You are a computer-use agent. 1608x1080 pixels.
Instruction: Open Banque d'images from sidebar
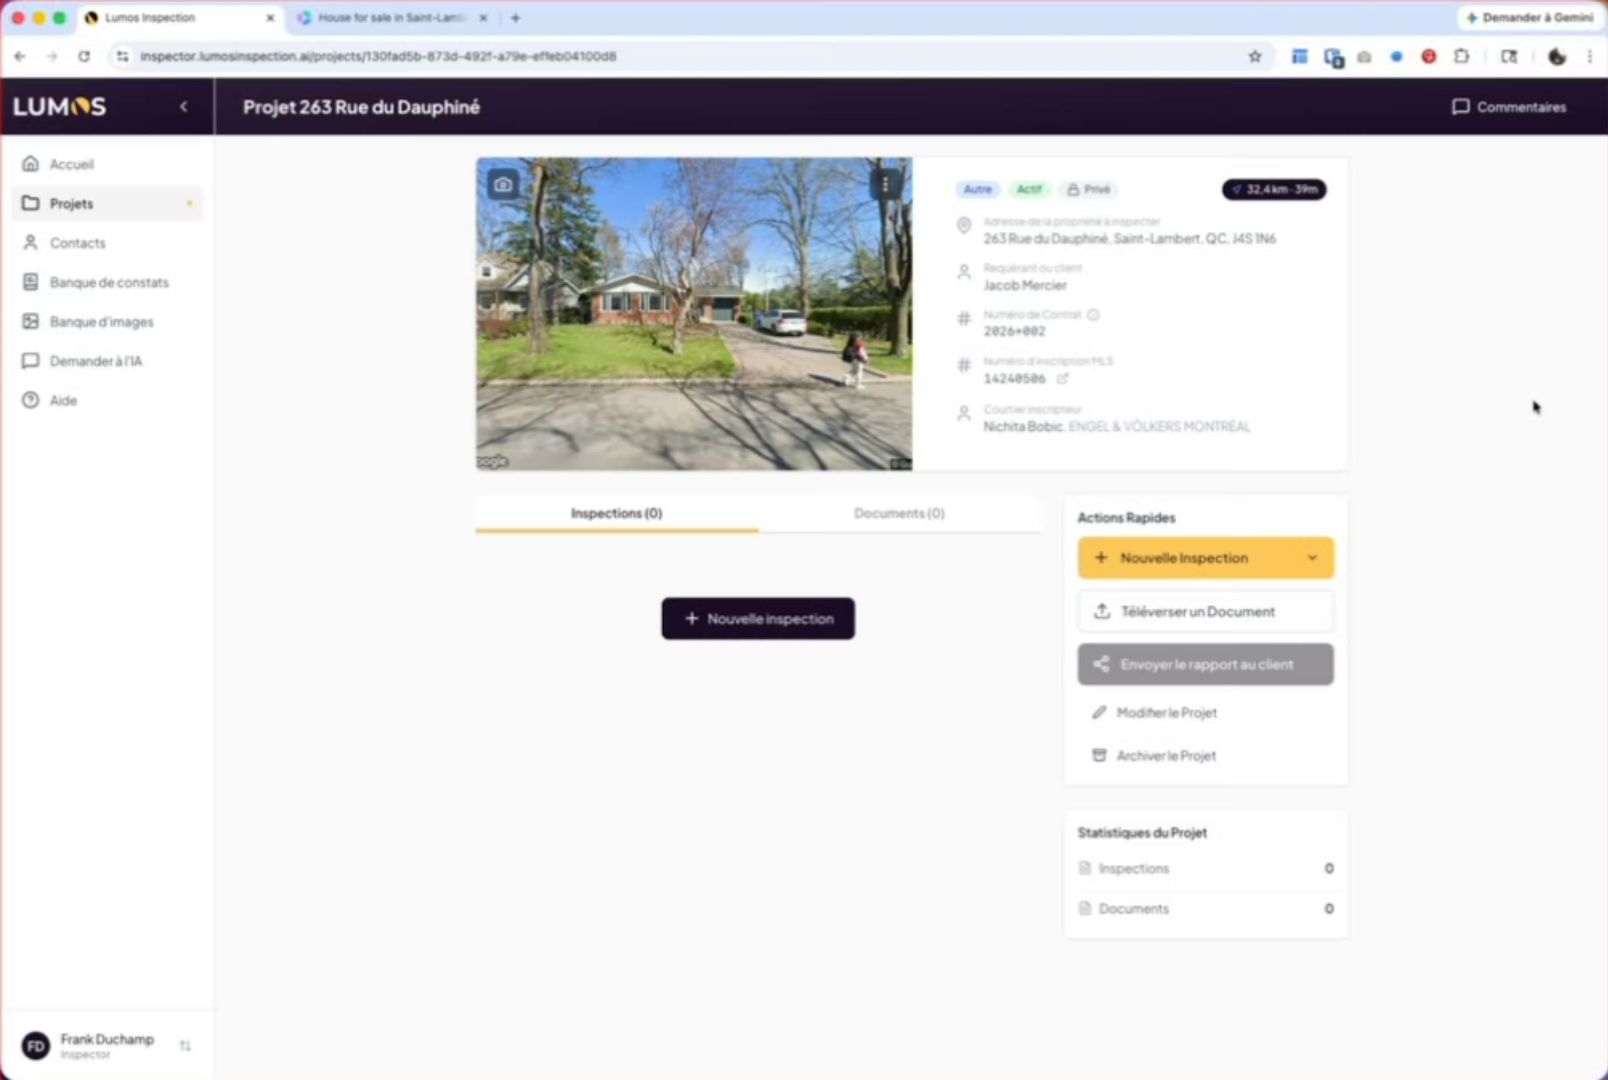coord(101,322)
